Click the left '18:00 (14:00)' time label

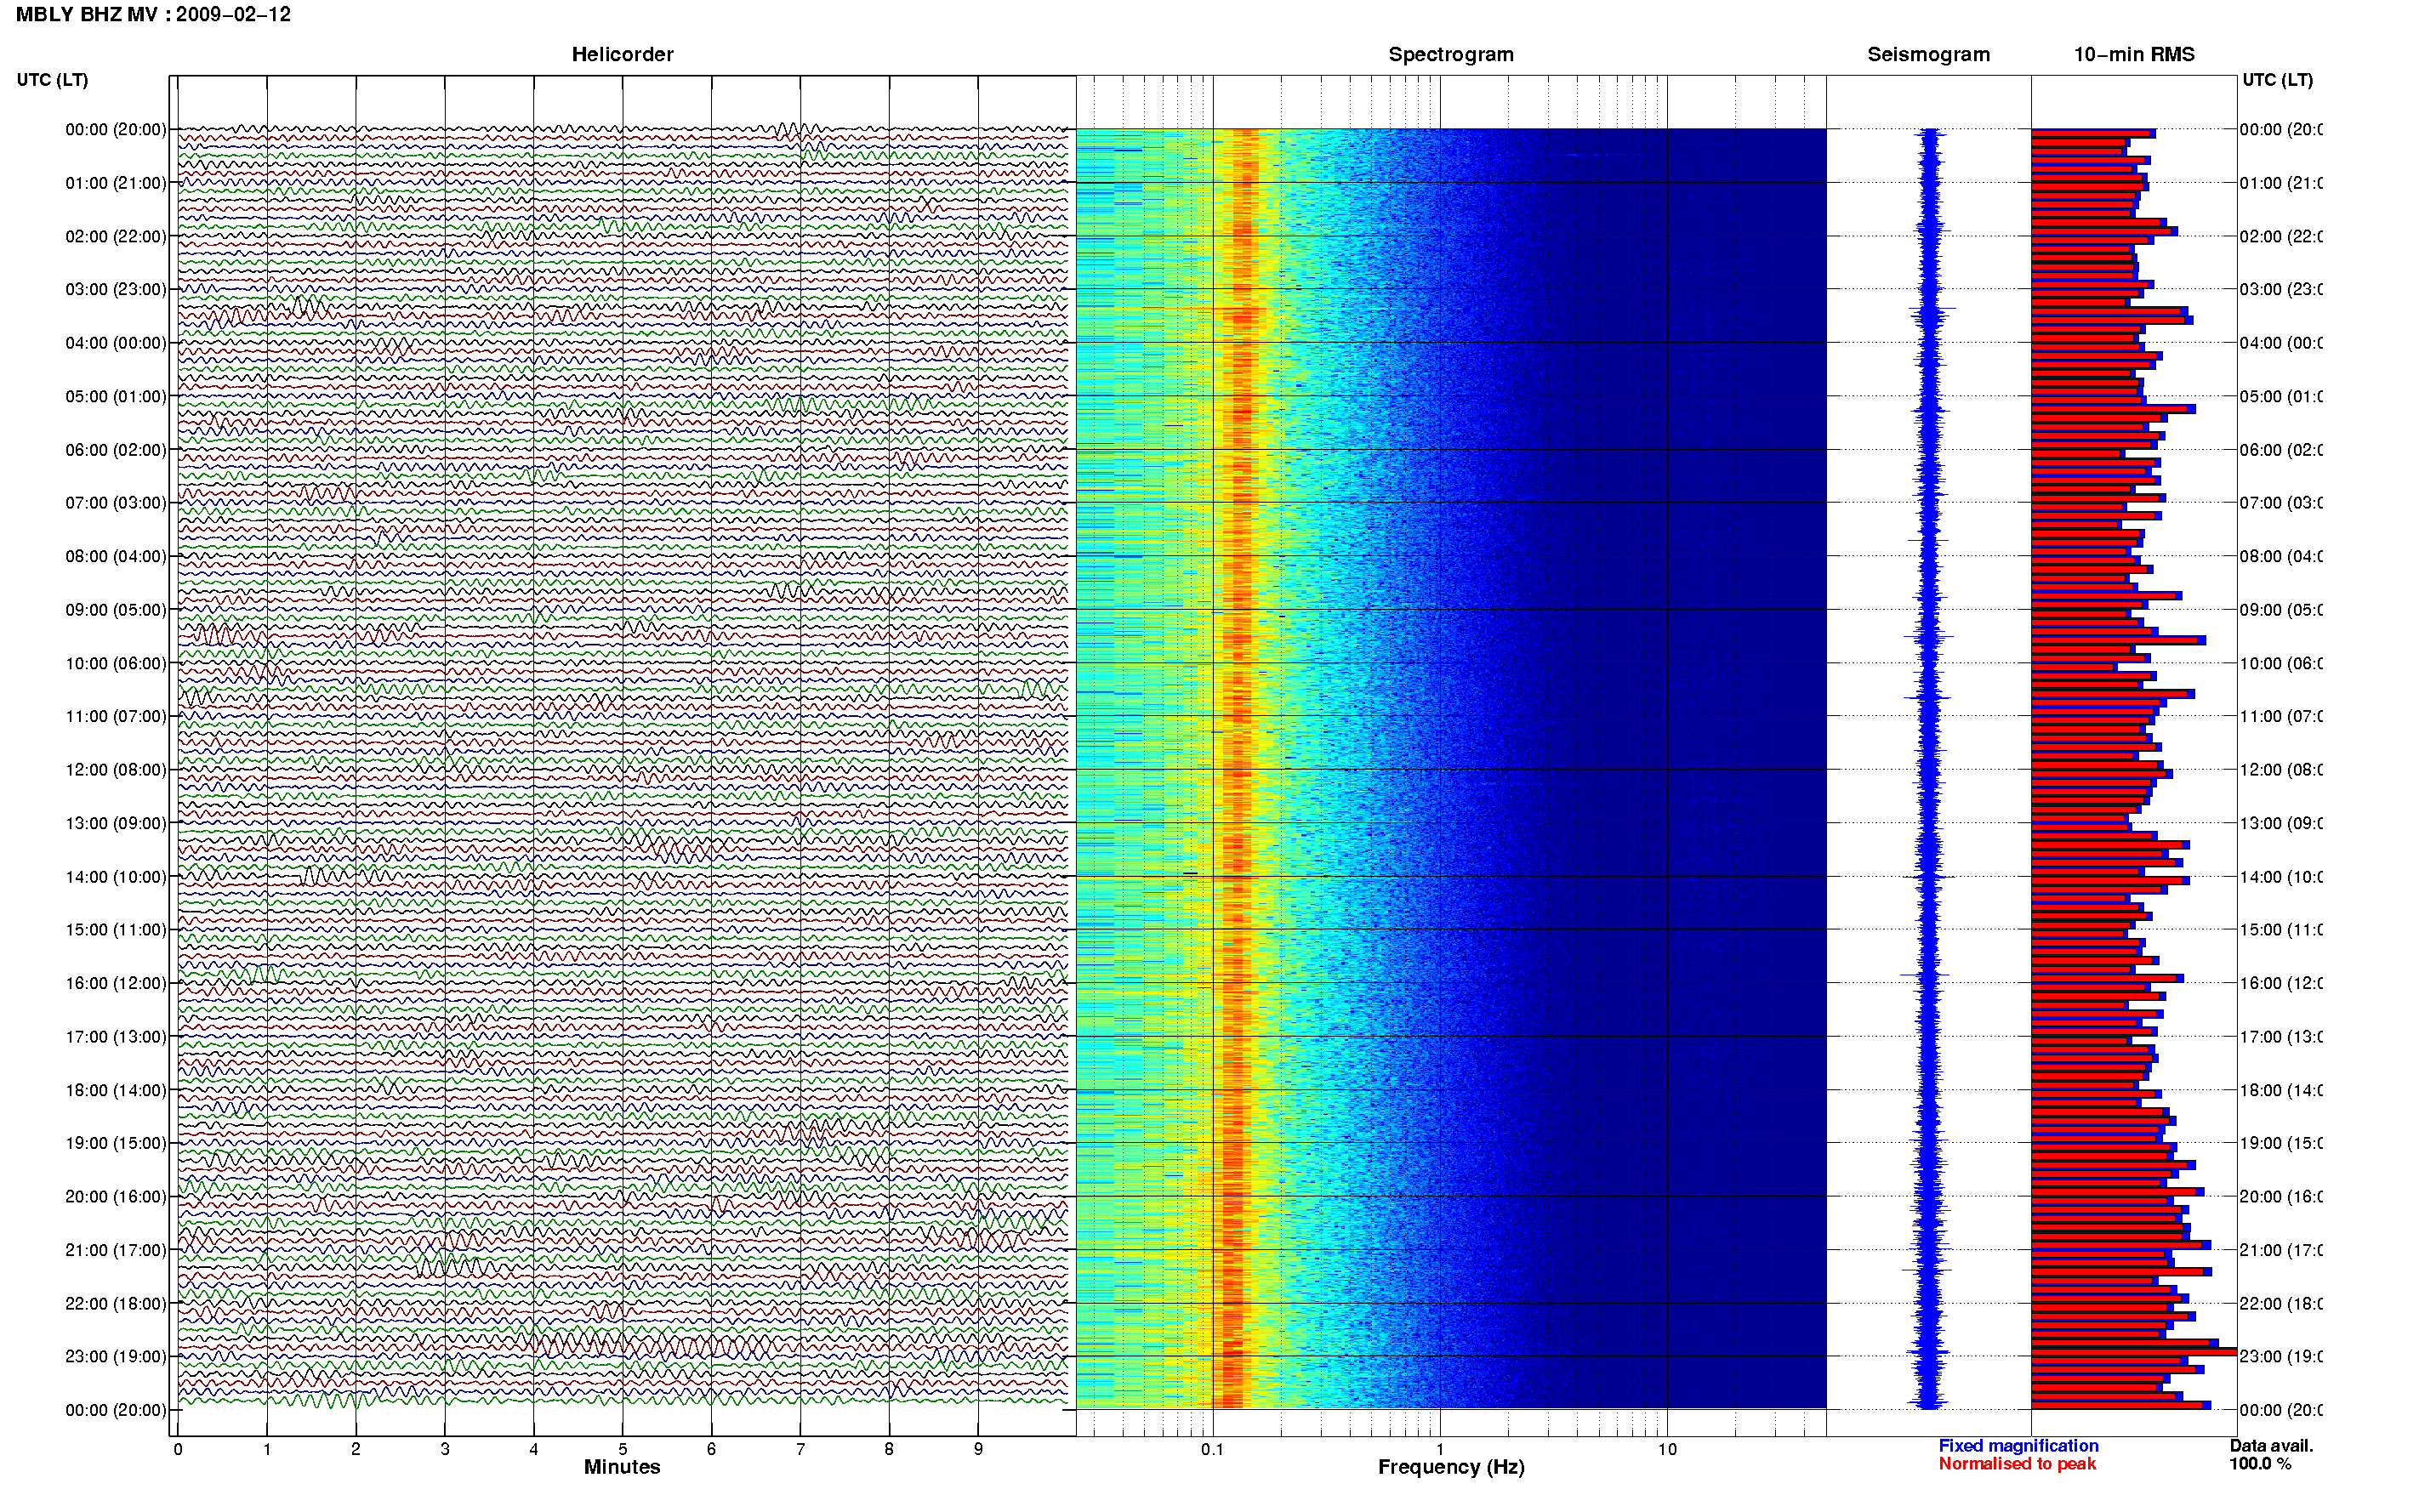[116, 1090]
